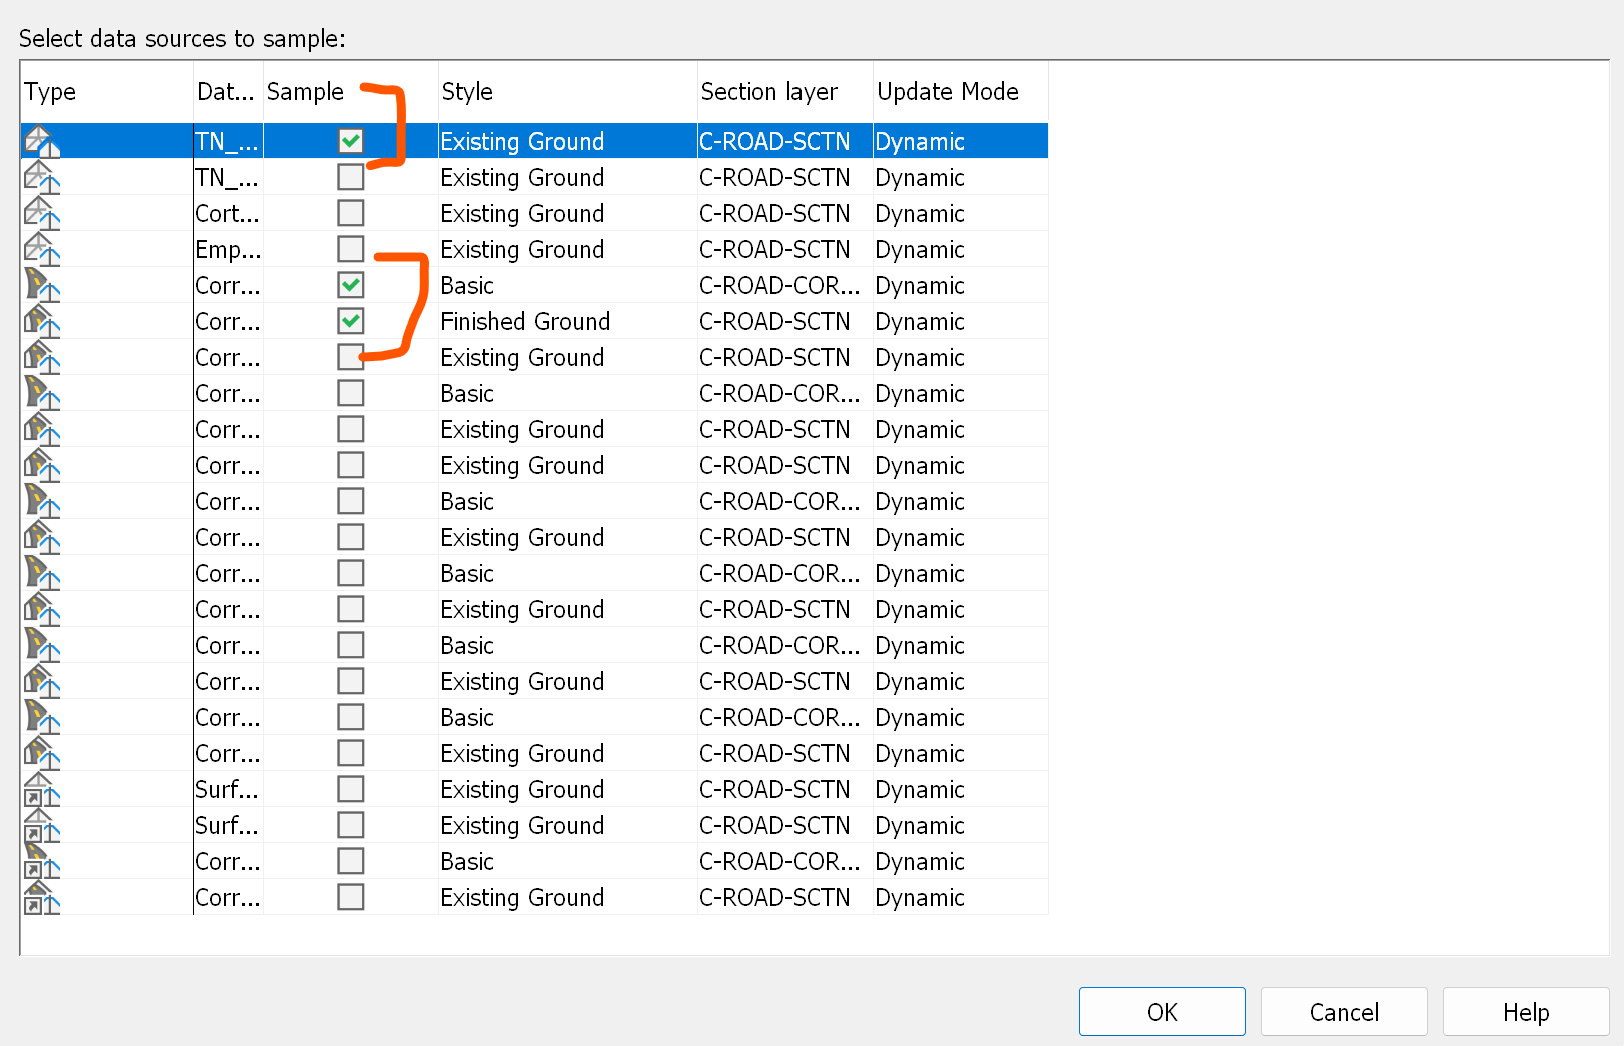Open the Update Mode cell on the first row
The image size is (1624, 1046).
tap(919, 141)
